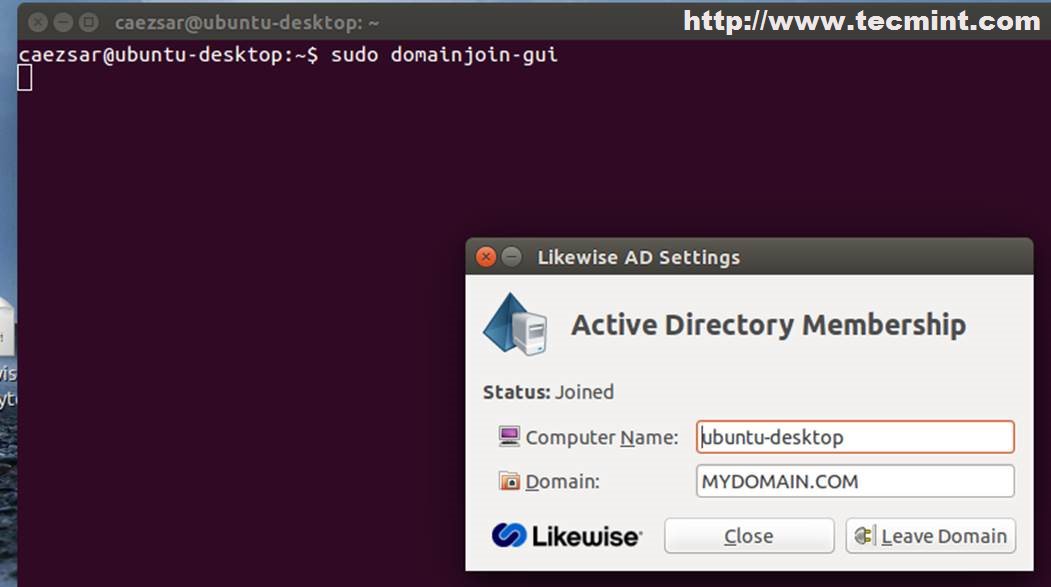1051x587 pixels.
Task: Click the 'Active Directory Membership' heading
Action: 768,325
